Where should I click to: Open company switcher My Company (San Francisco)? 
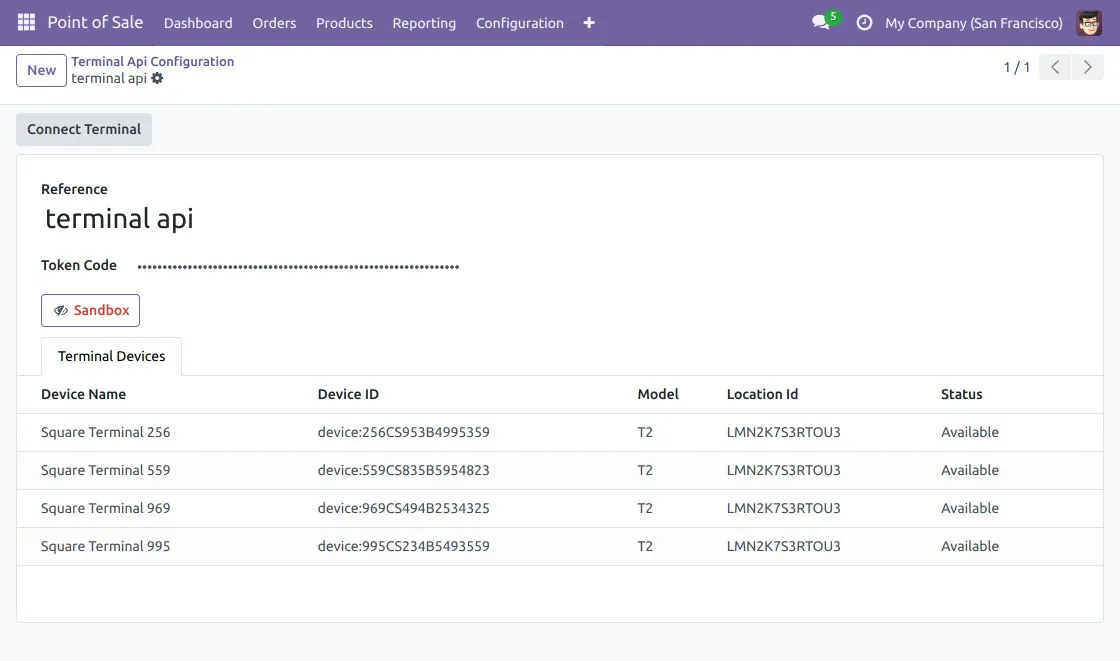point(973,22)
